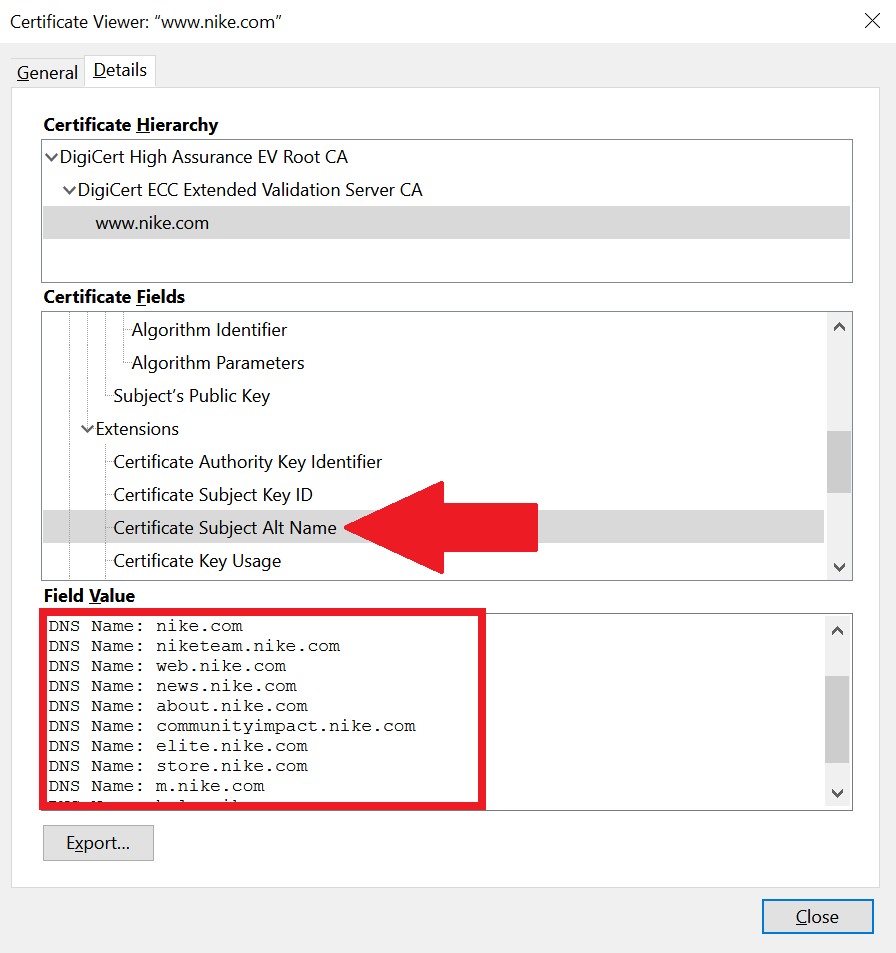Click DNS Name store.nike.com line
The width and height of the screenshot is (896, 953).
(178, 766)
